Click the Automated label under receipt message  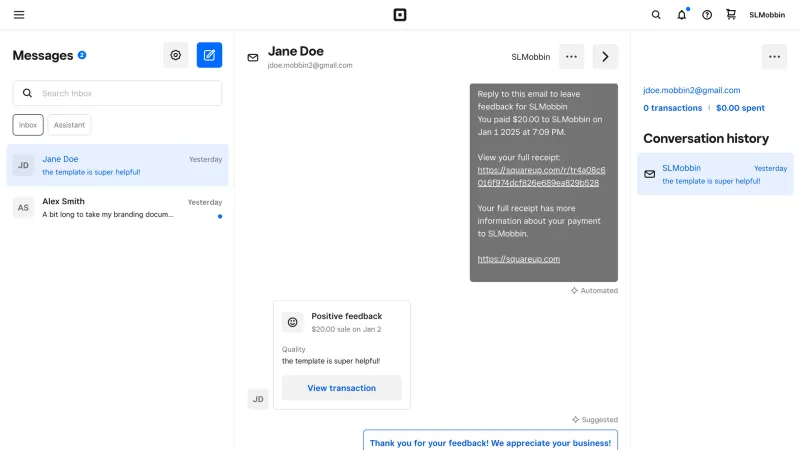594,291
